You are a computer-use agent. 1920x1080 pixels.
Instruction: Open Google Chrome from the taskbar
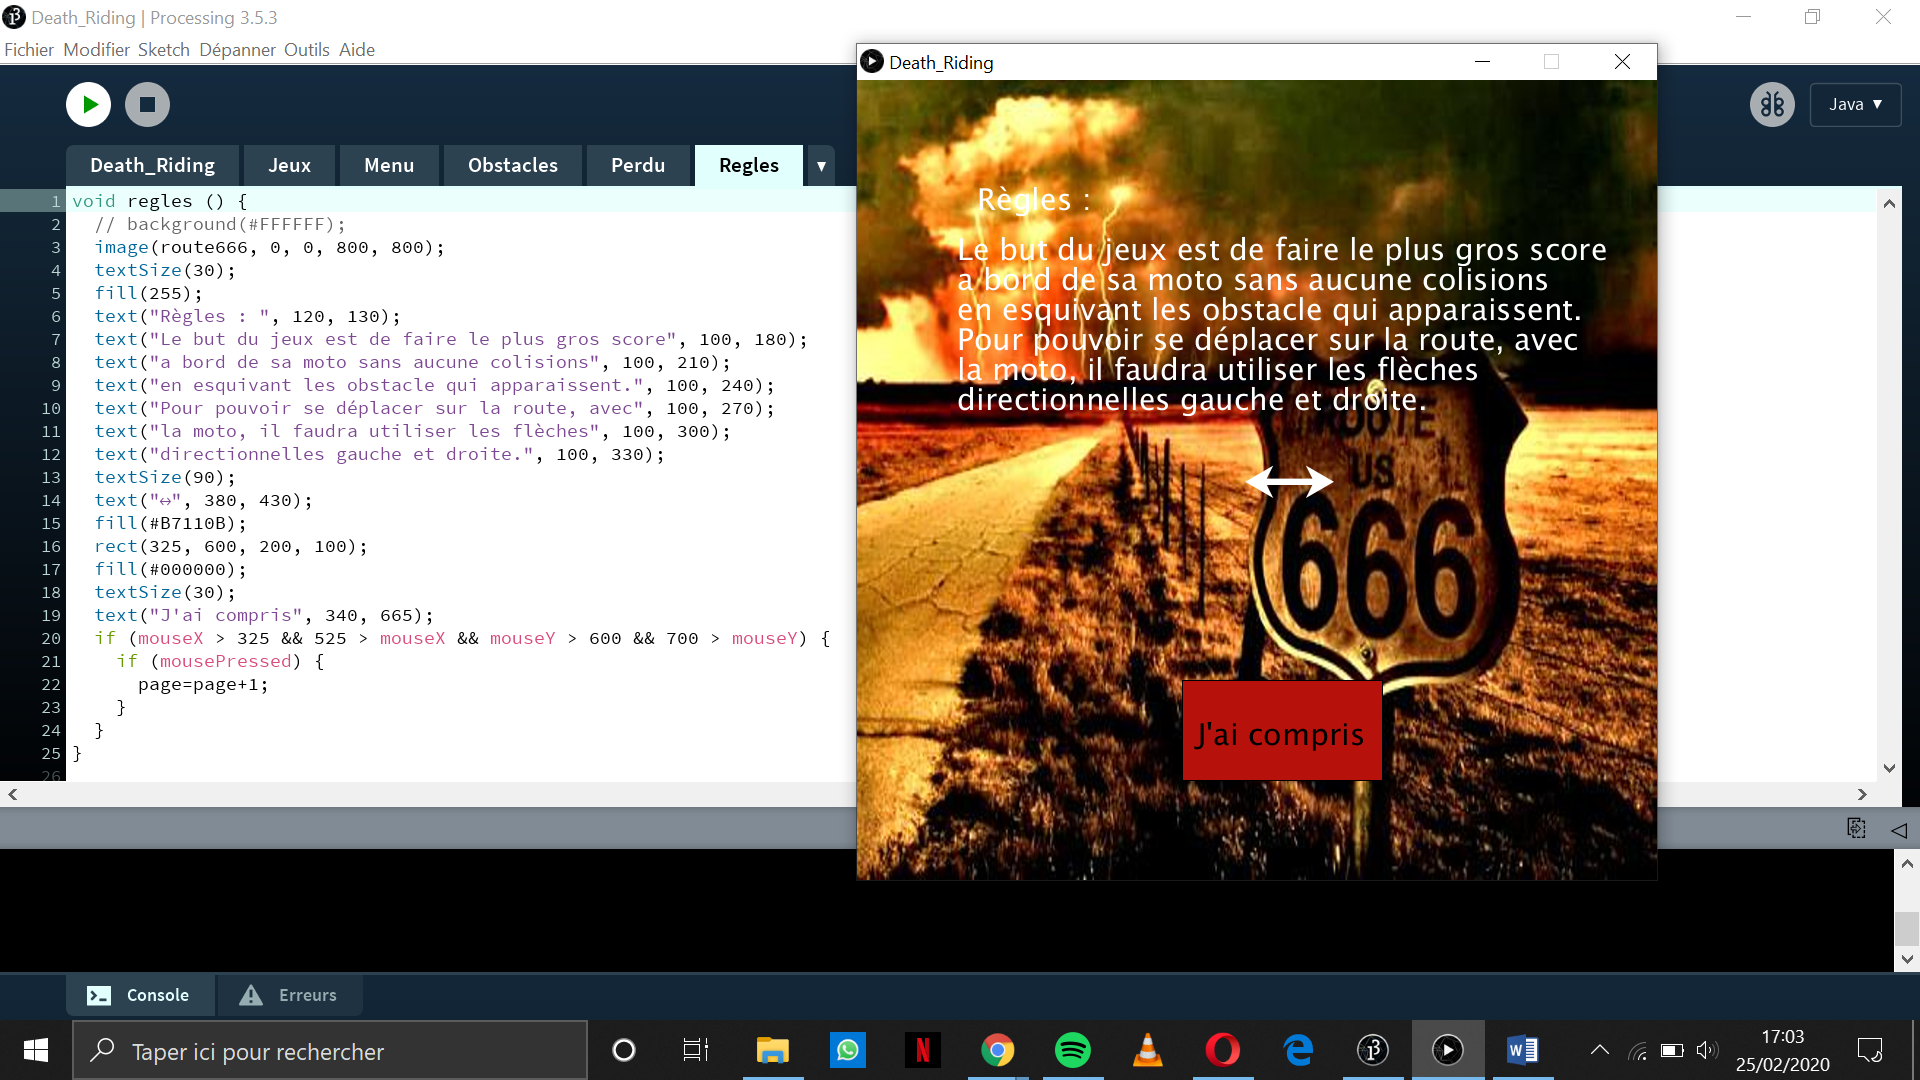[x=997, y=1050]
